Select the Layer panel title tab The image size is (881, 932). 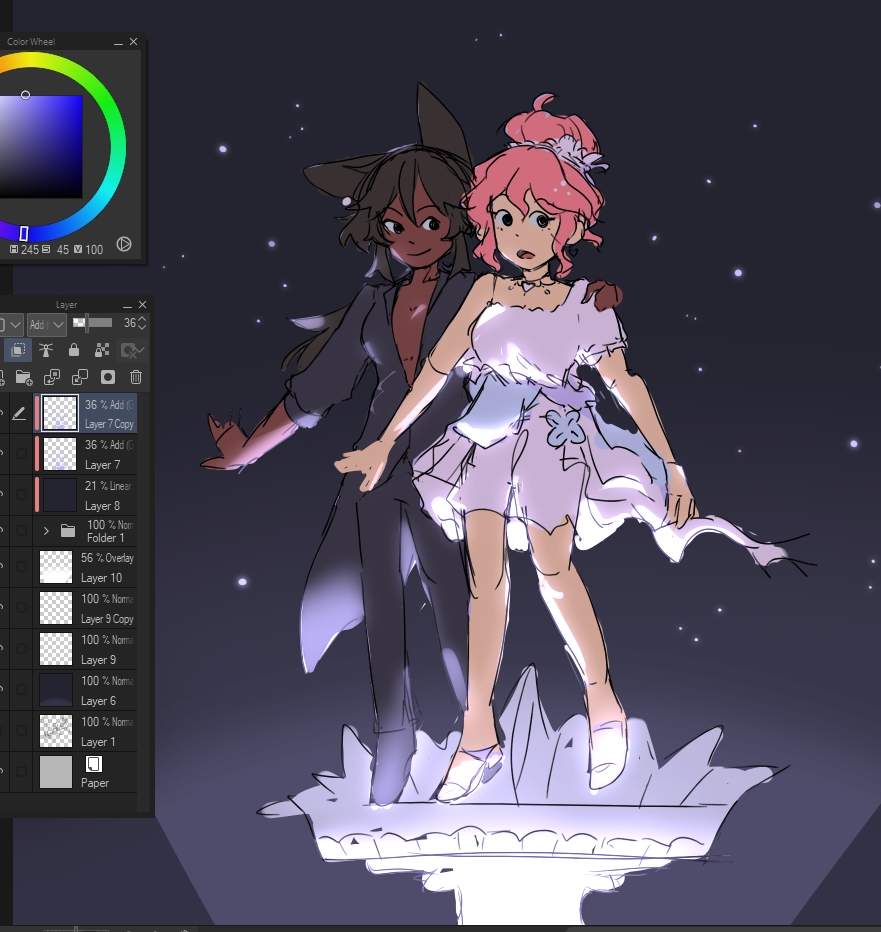(x=66, y=304)
